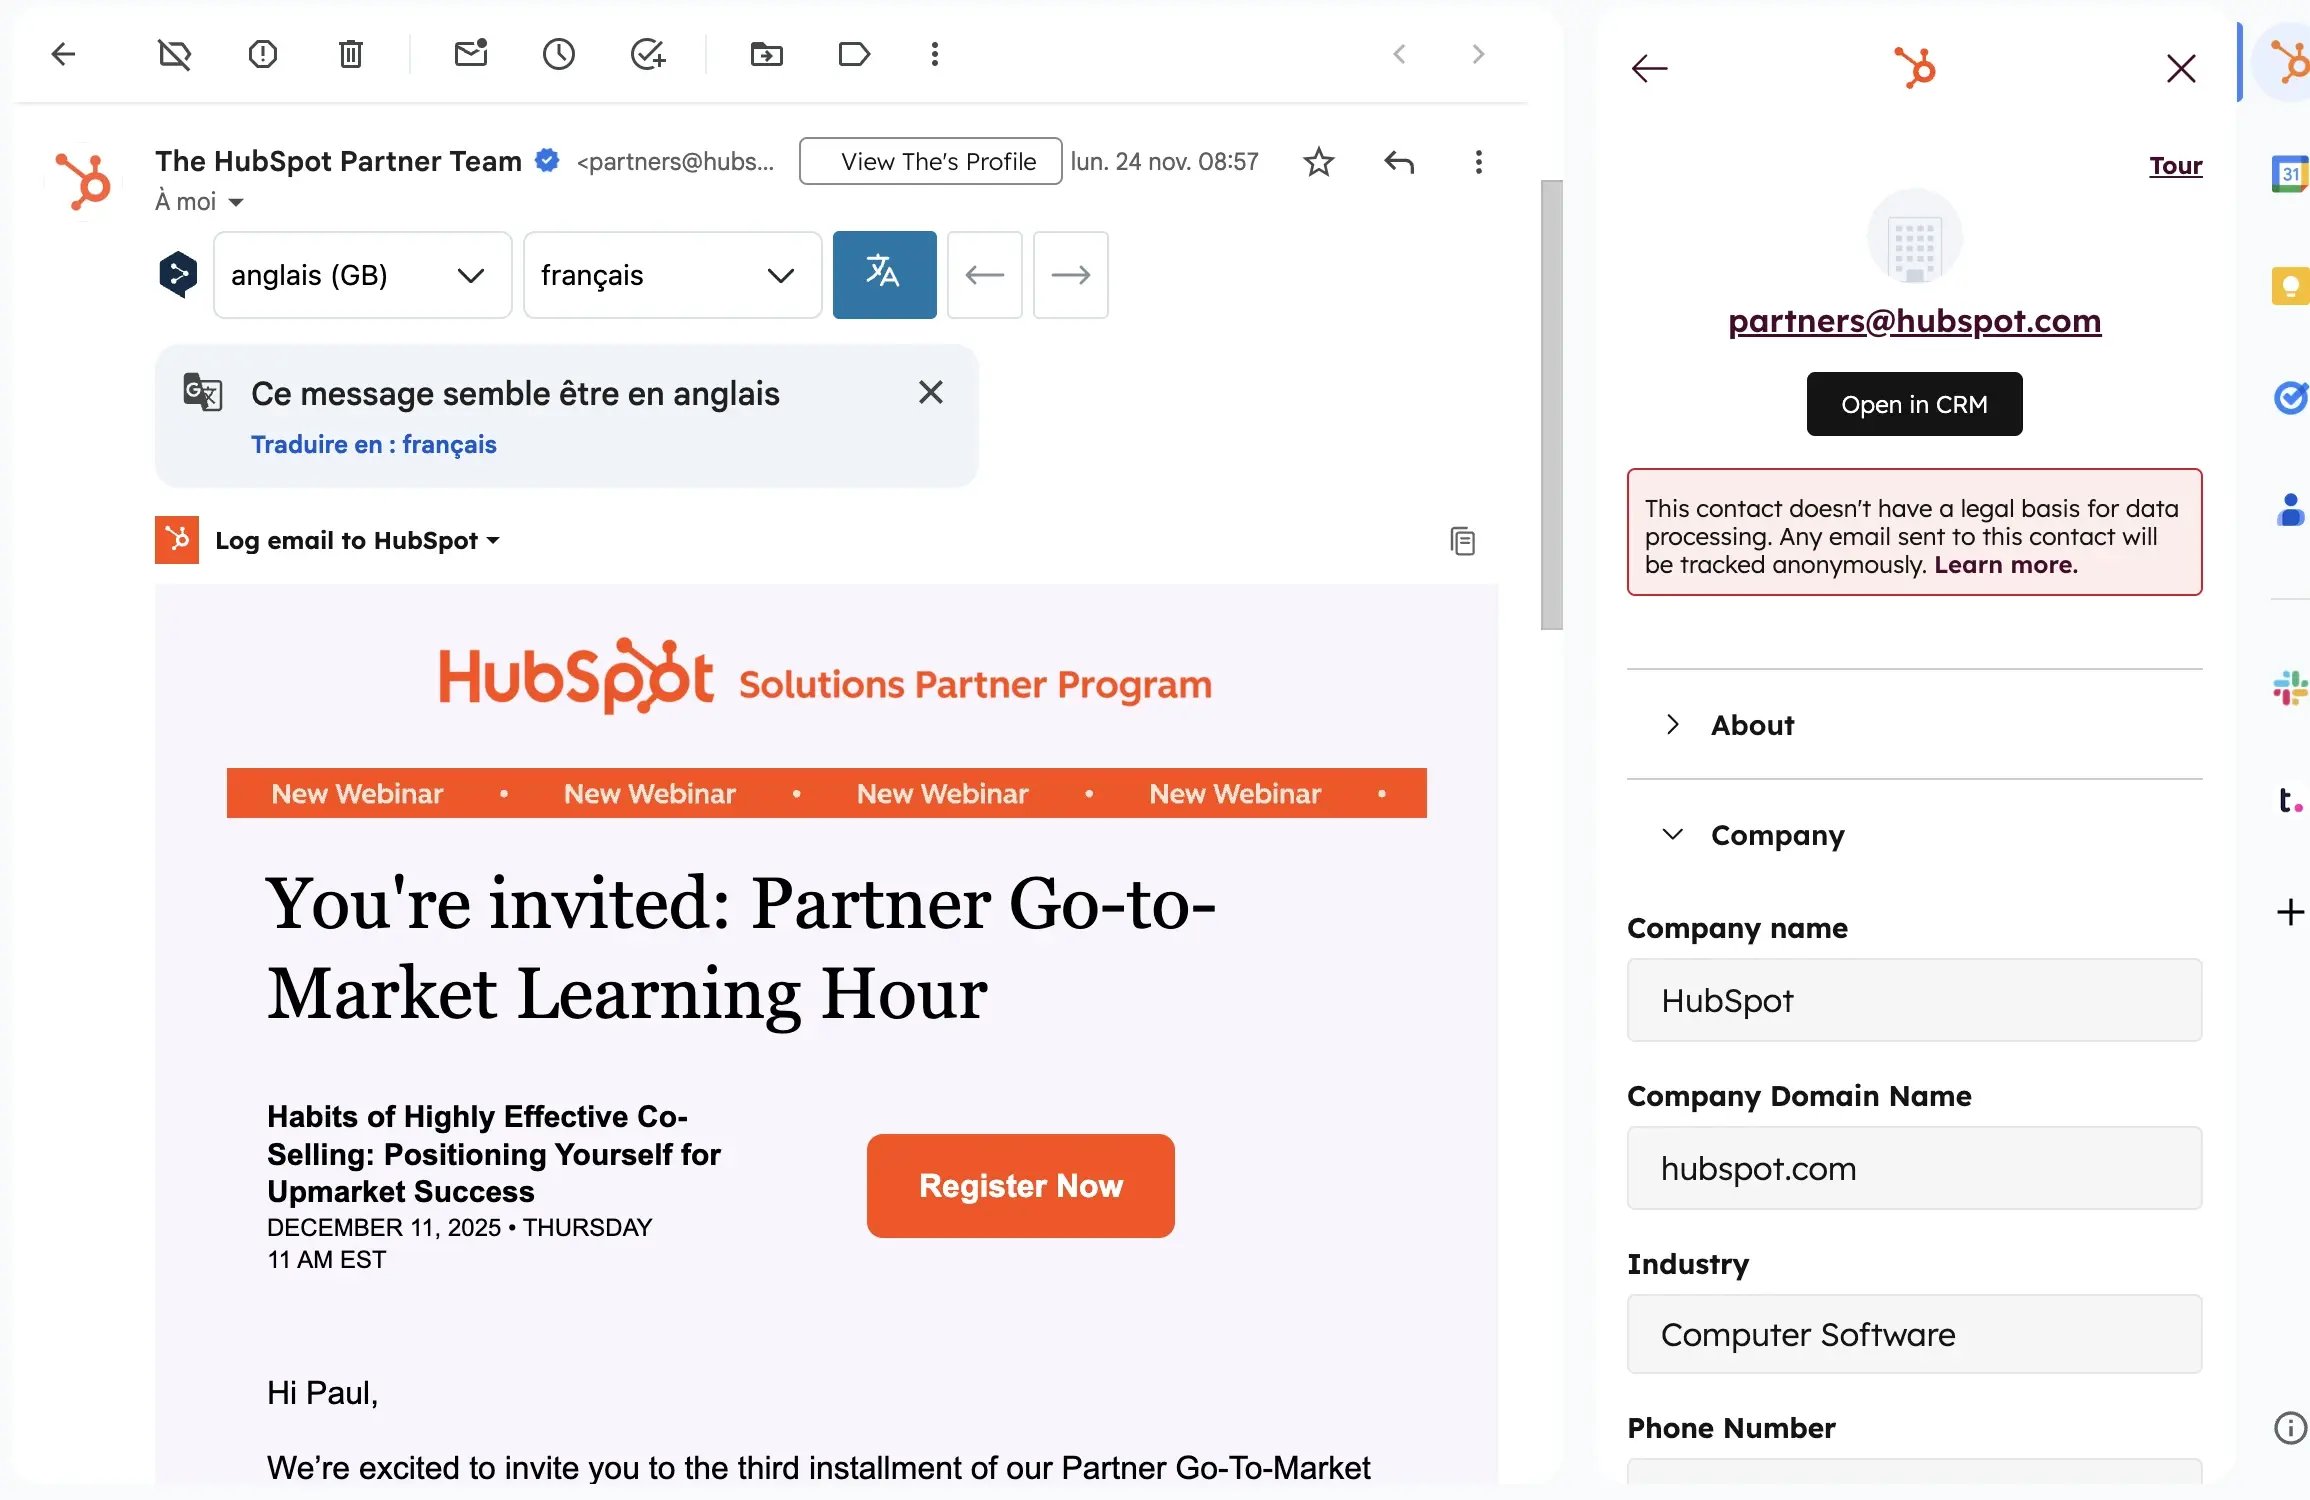Add the email to Google Tasks
Image resolution: width=2310 pixels, height=1500 pixels.
coord(648,55)
